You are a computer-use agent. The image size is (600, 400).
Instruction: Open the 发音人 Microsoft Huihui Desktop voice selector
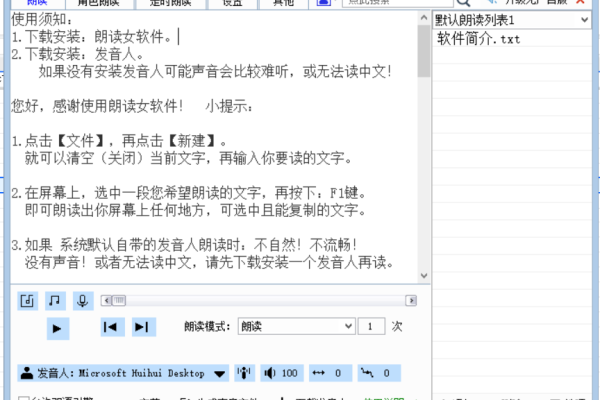click(123, 373)
